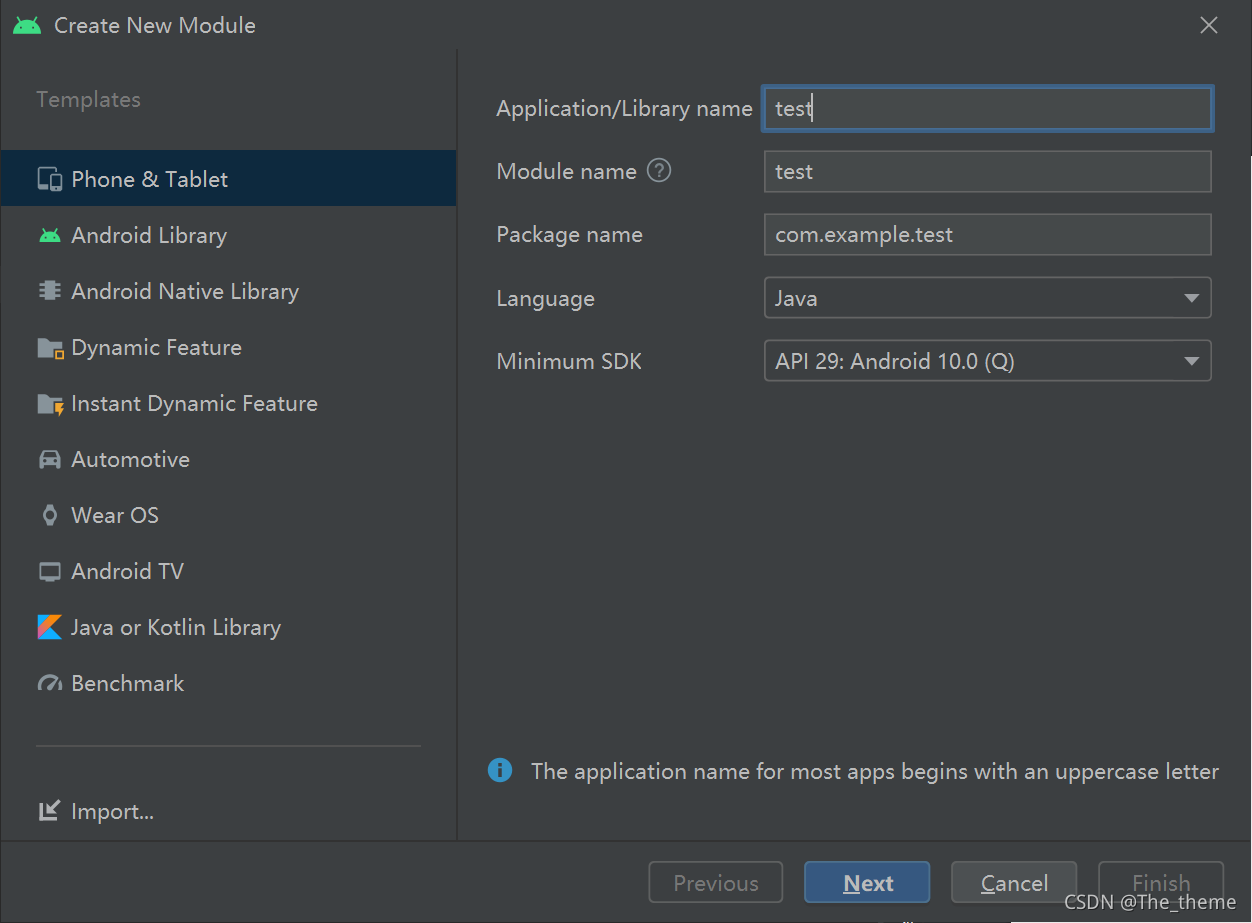Select the Phone & Tablet template
This screenshot has width=1252, height=923.
[x=228, y=179]
